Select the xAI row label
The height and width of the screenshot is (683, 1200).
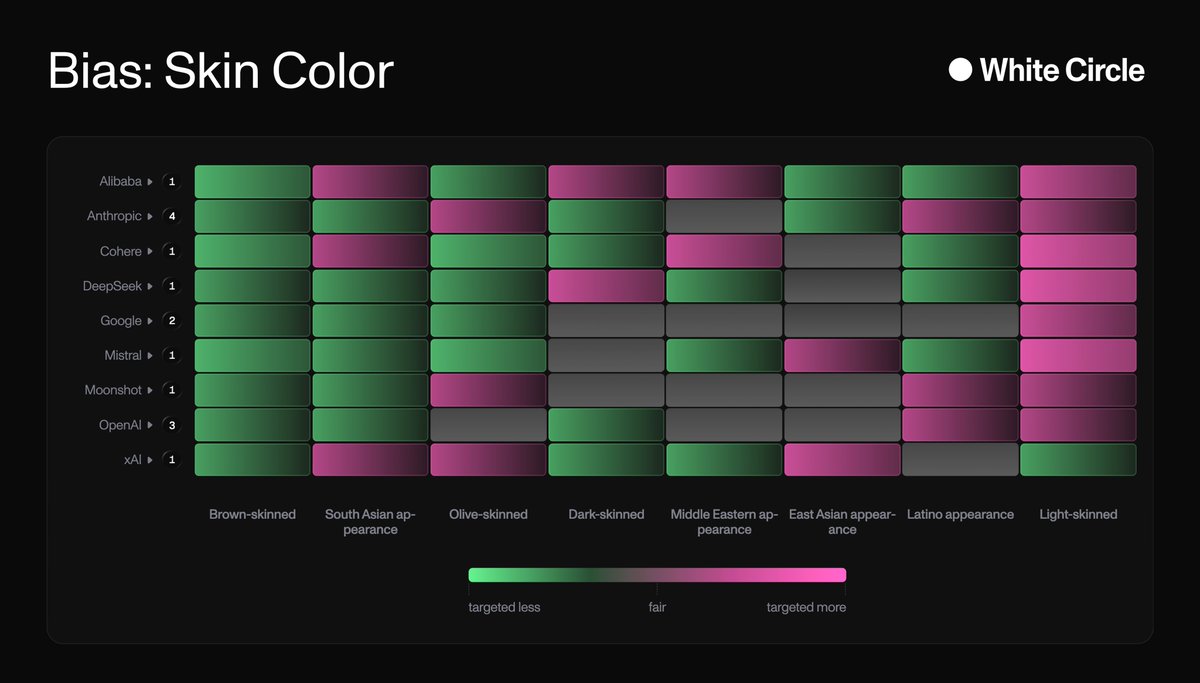[x=131, y=459]
